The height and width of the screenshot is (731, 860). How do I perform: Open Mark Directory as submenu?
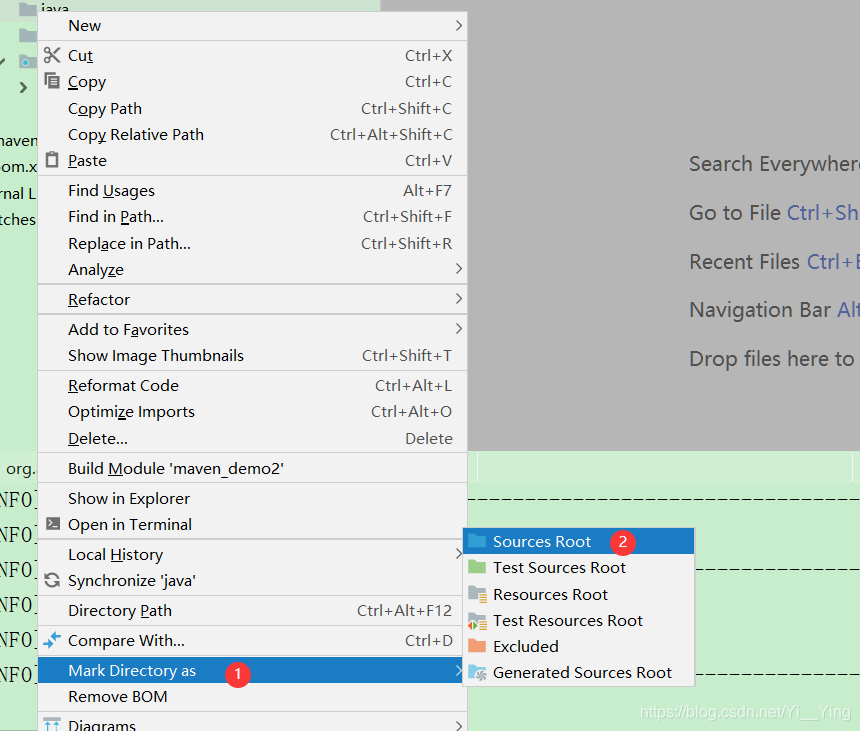pyautogui.click(x=252, y=670)
